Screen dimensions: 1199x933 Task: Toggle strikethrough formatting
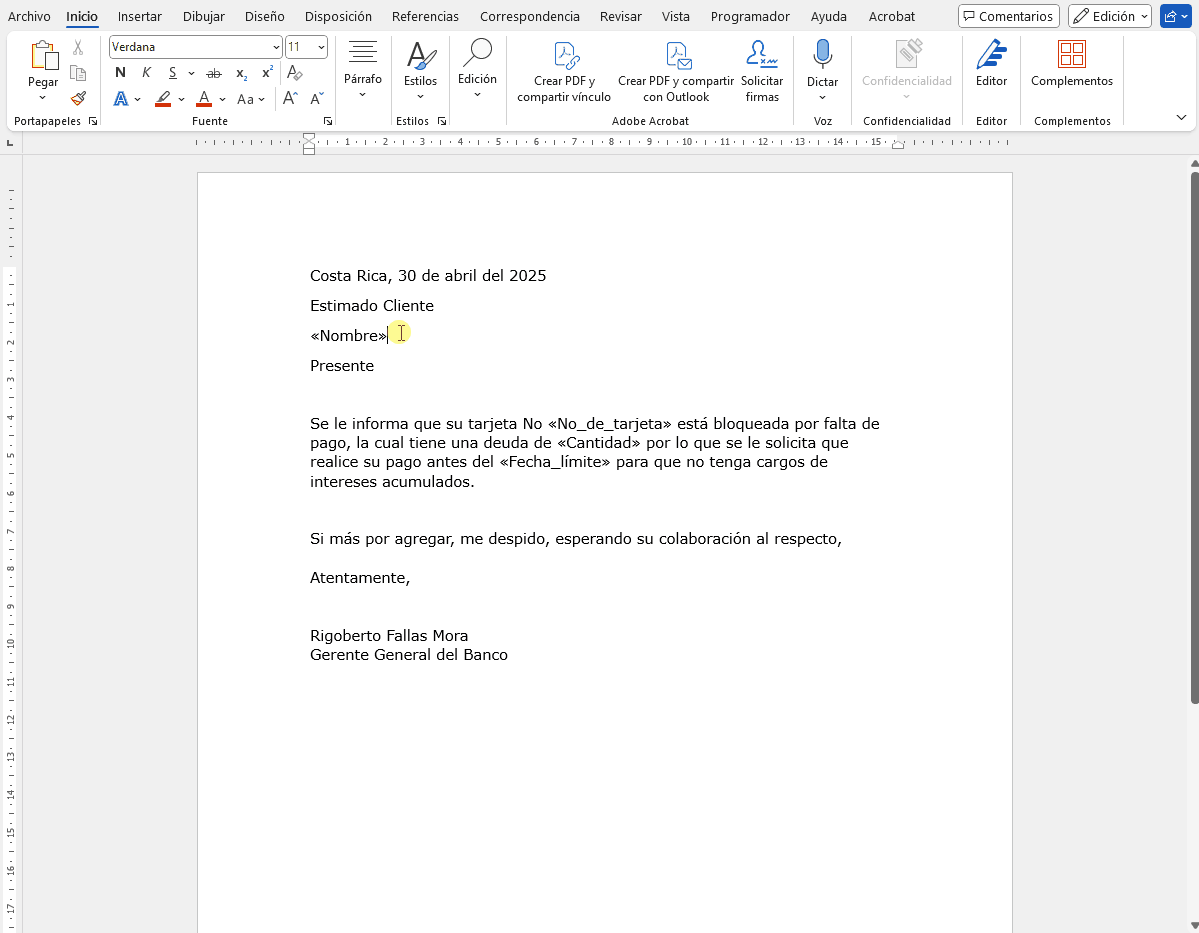[x=213, y=73]
